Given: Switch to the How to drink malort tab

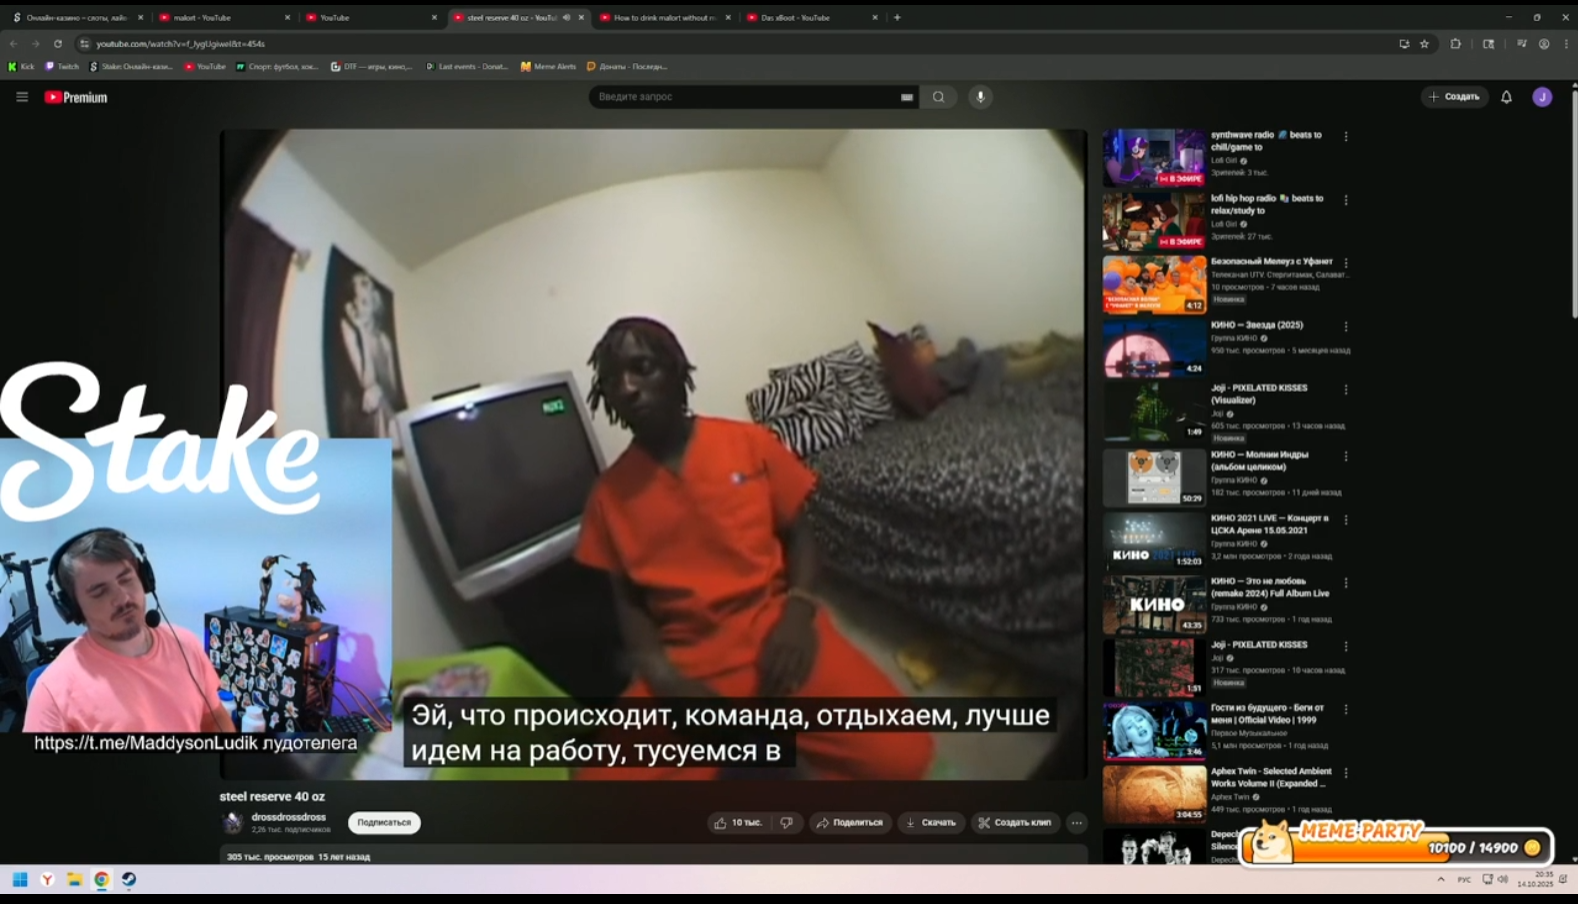Looking at the screenshot, I should [x=664, y=17].
